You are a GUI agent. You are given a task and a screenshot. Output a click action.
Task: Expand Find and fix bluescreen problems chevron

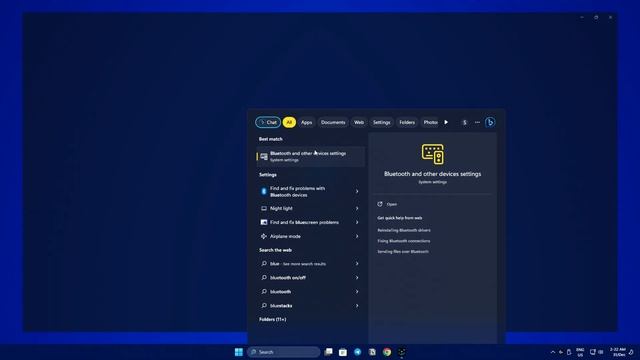357,222
